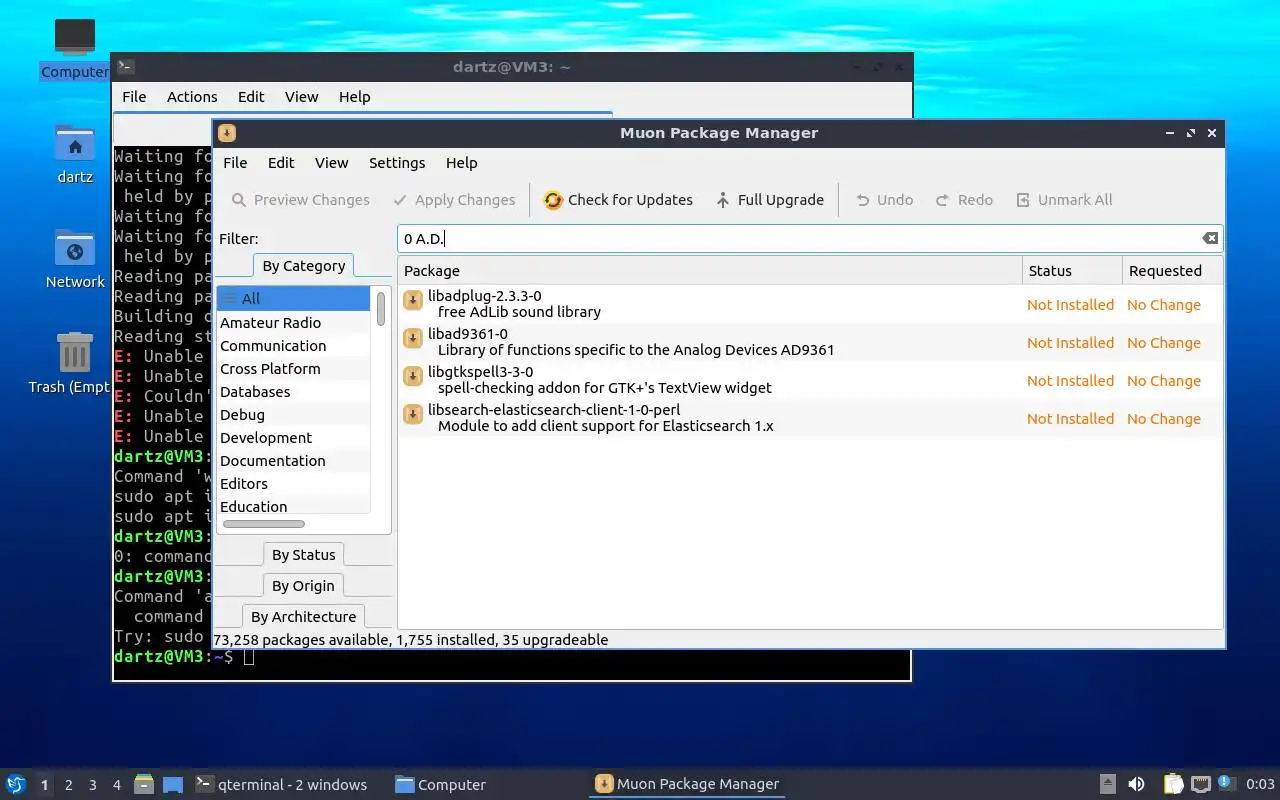1280x800 pixels.
Task: Open the Computer desktop icon
Action: click(75, 48)
